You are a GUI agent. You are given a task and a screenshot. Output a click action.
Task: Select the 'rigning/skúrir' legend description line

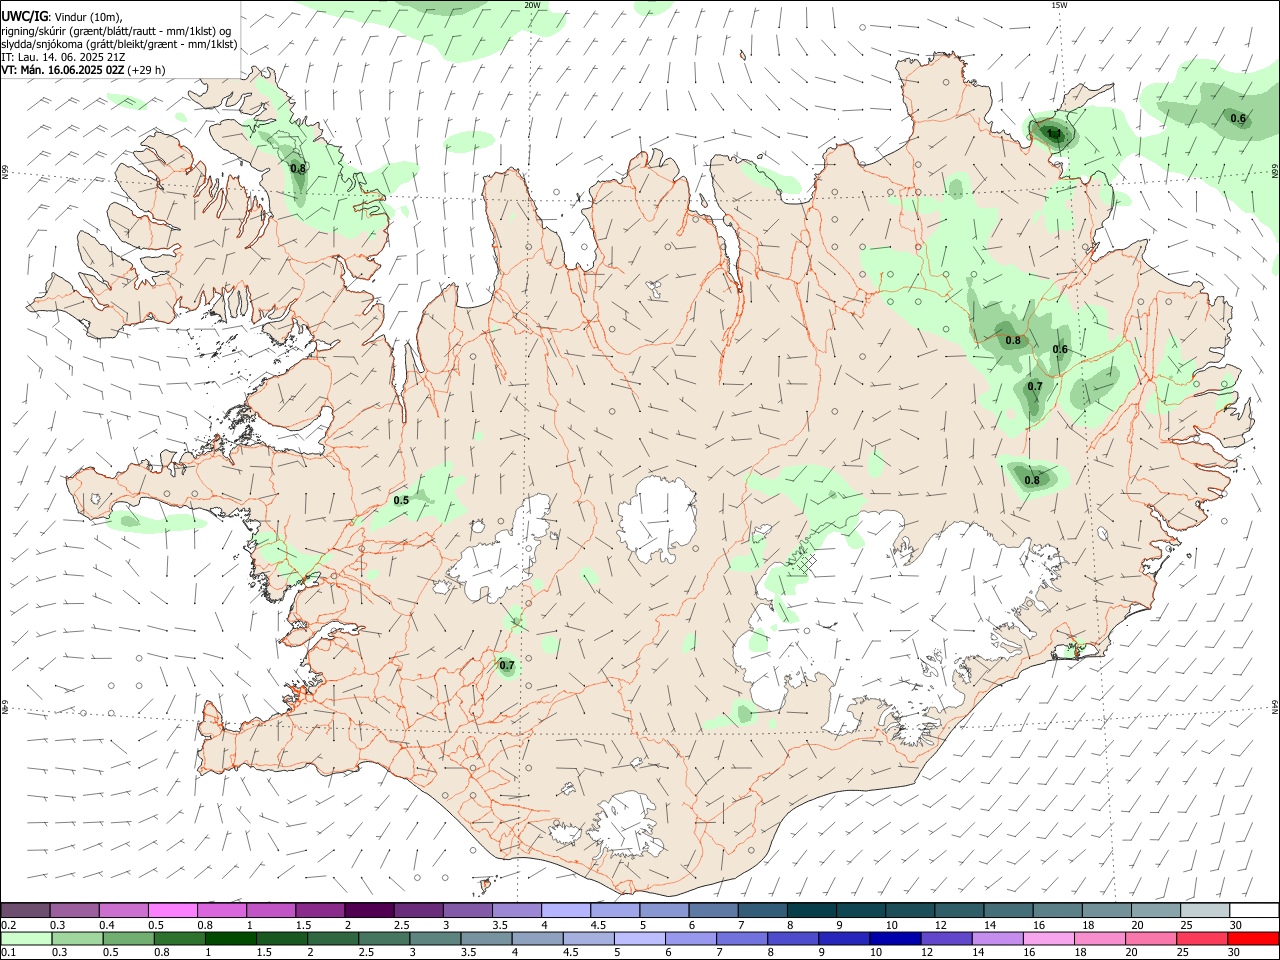(117, 30)
